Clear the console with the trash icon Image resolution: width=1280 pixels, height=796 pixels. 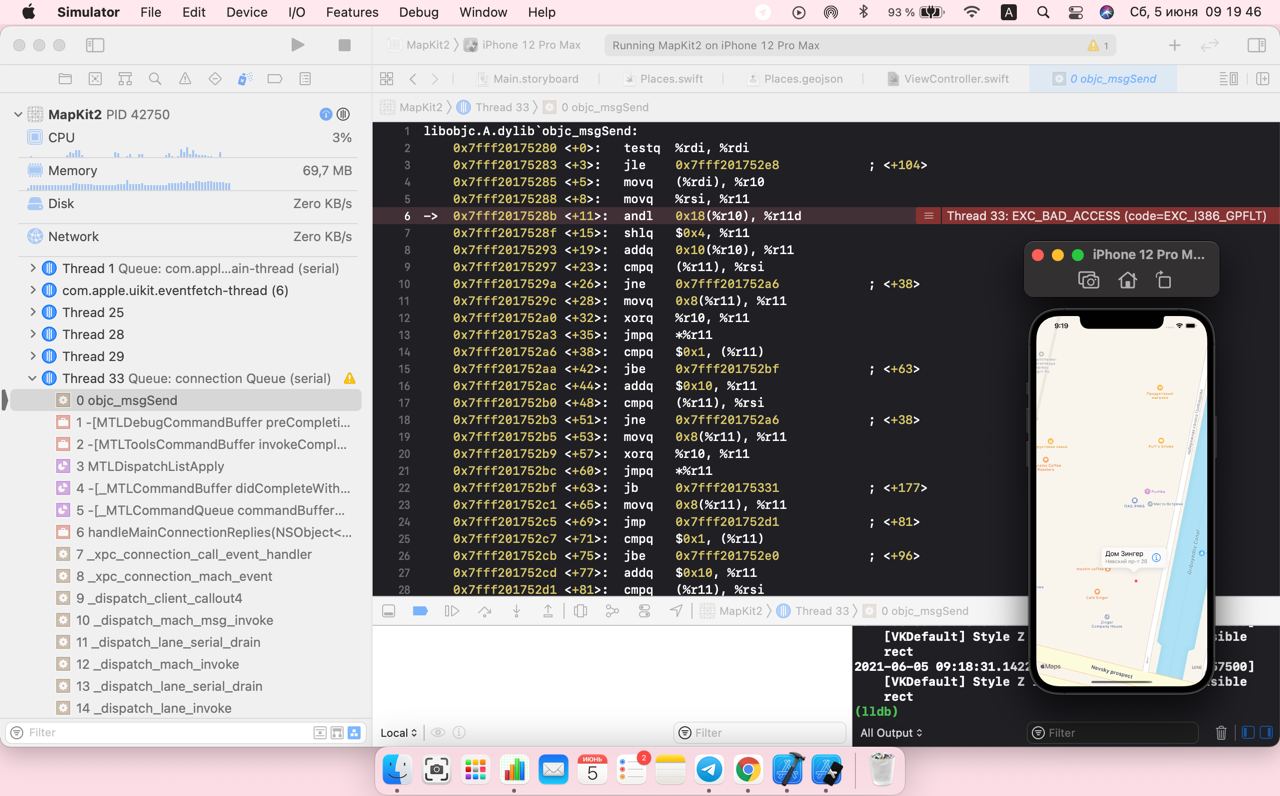(1221, 733)
